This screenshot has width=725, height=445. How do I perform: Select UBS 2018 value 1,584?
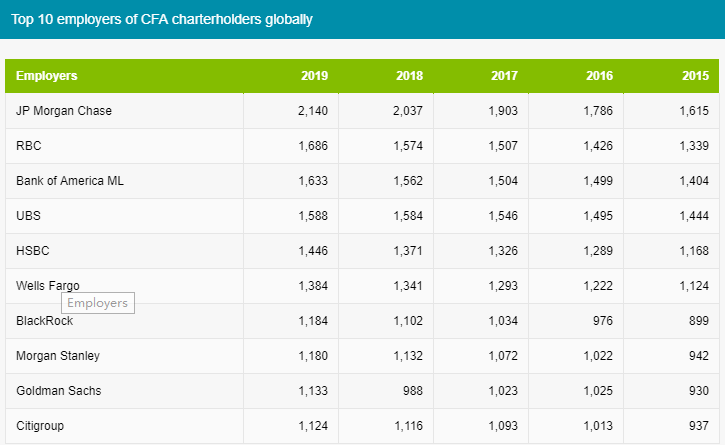408,216
